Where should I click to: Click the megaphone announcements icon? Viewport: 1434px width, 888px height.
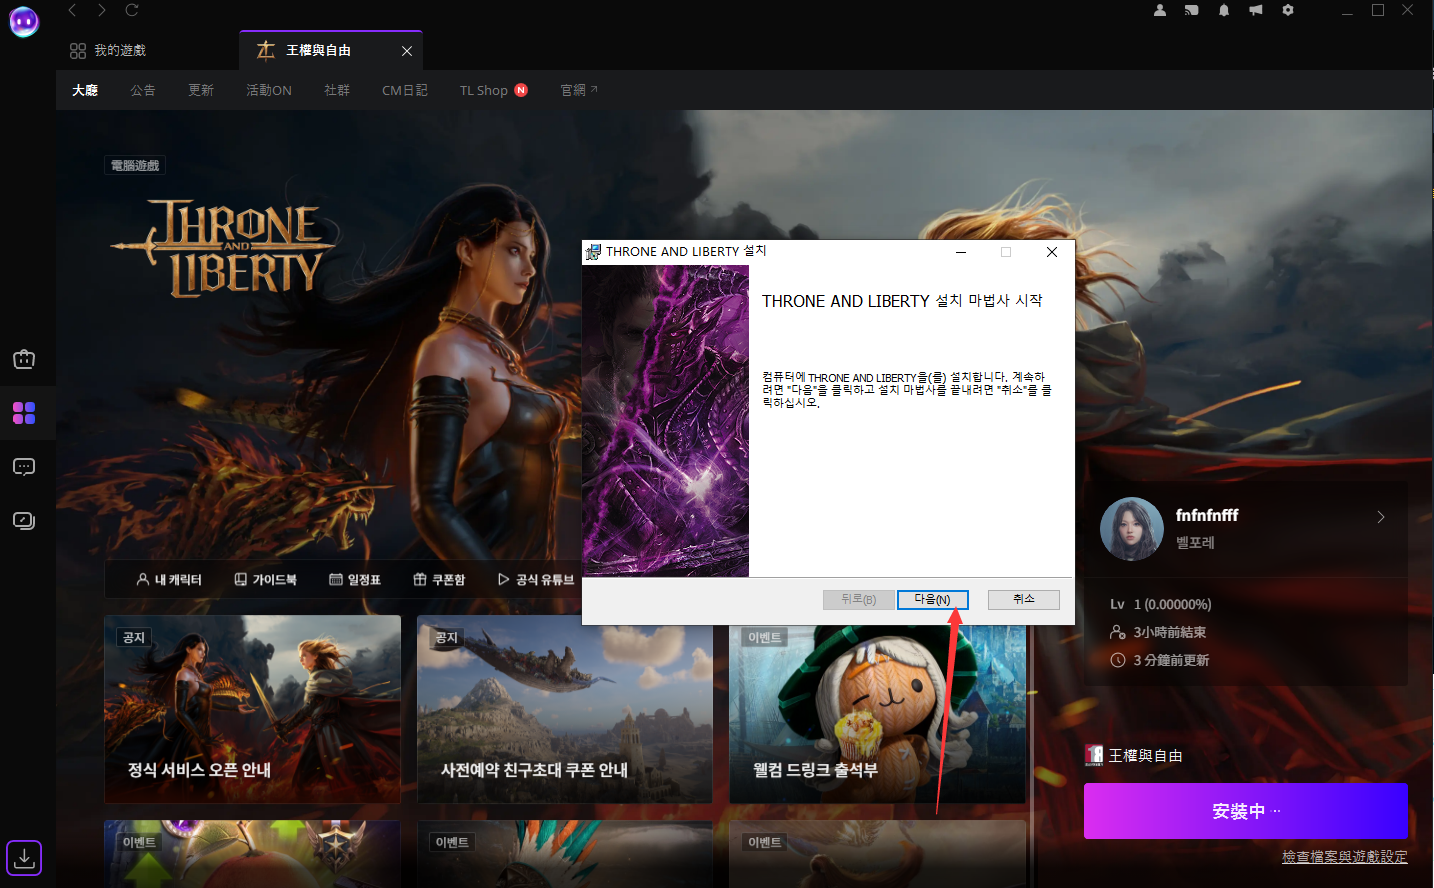point(1255,10)
